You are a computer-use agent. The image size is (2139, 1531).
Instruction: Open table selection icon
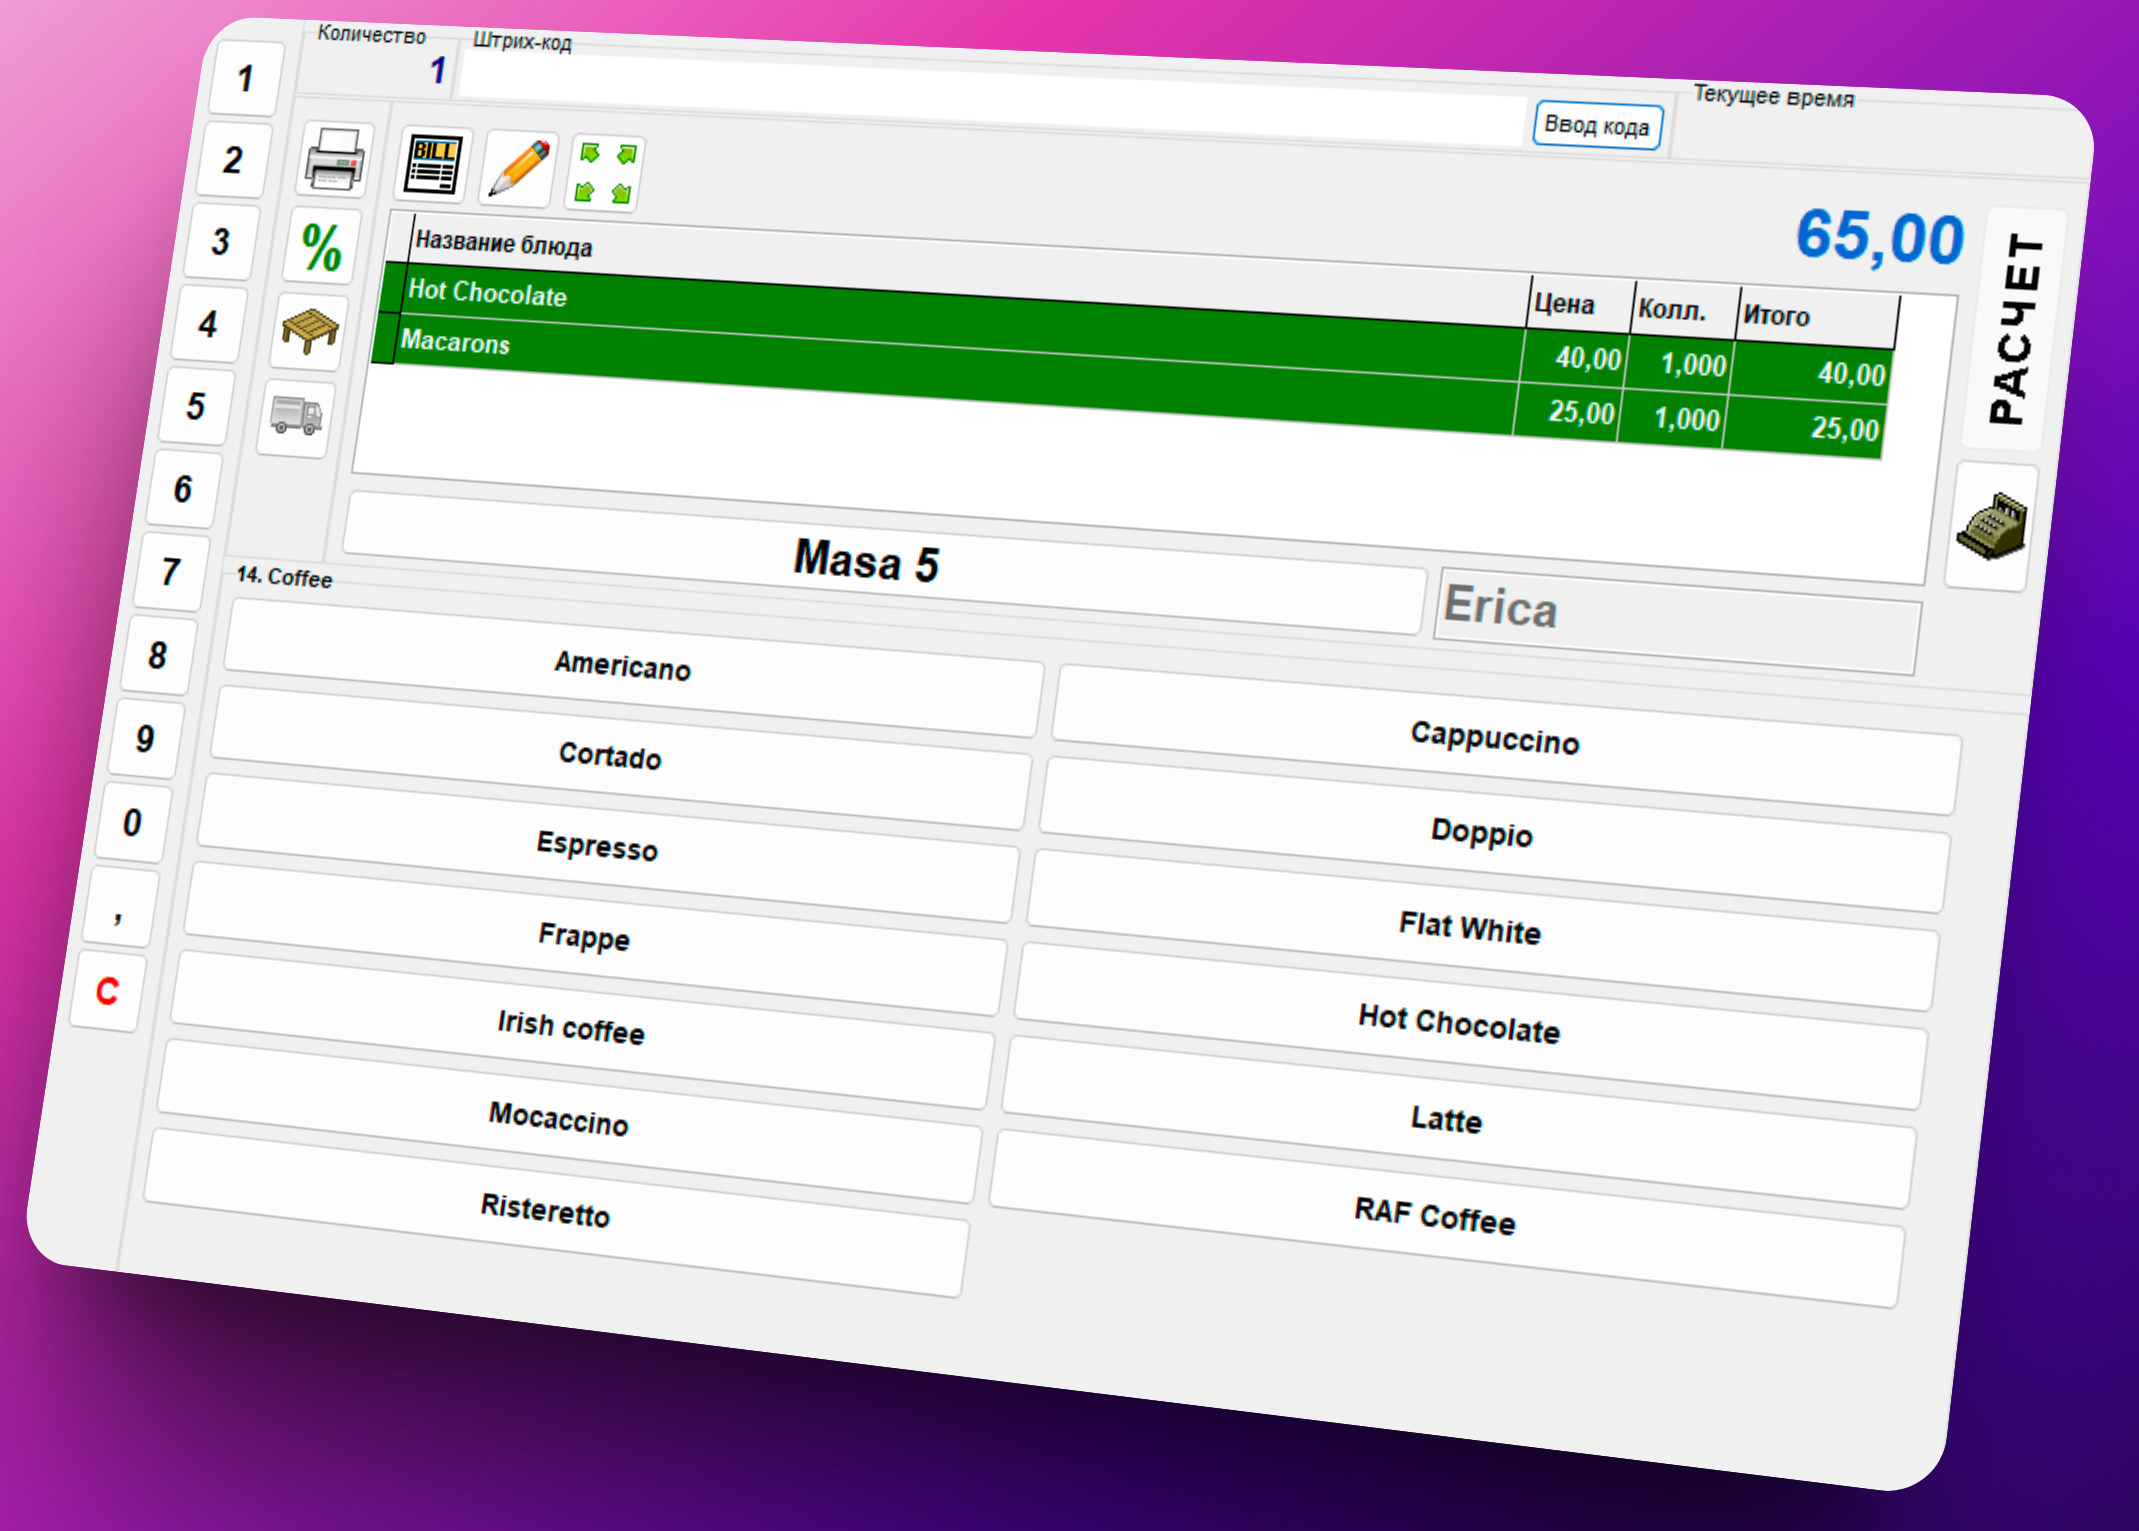pyautogui.click(x=309, y=331)
